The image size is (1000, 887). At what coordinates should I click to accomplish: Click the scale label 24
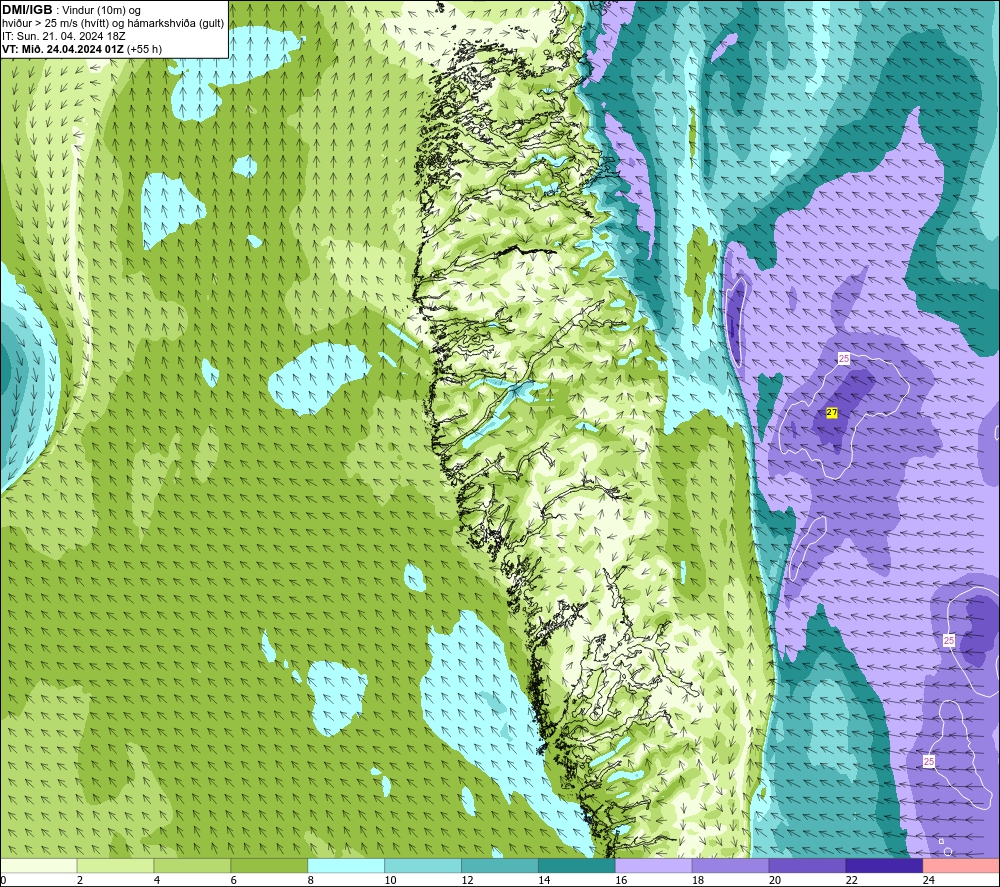tap(929, 880)
